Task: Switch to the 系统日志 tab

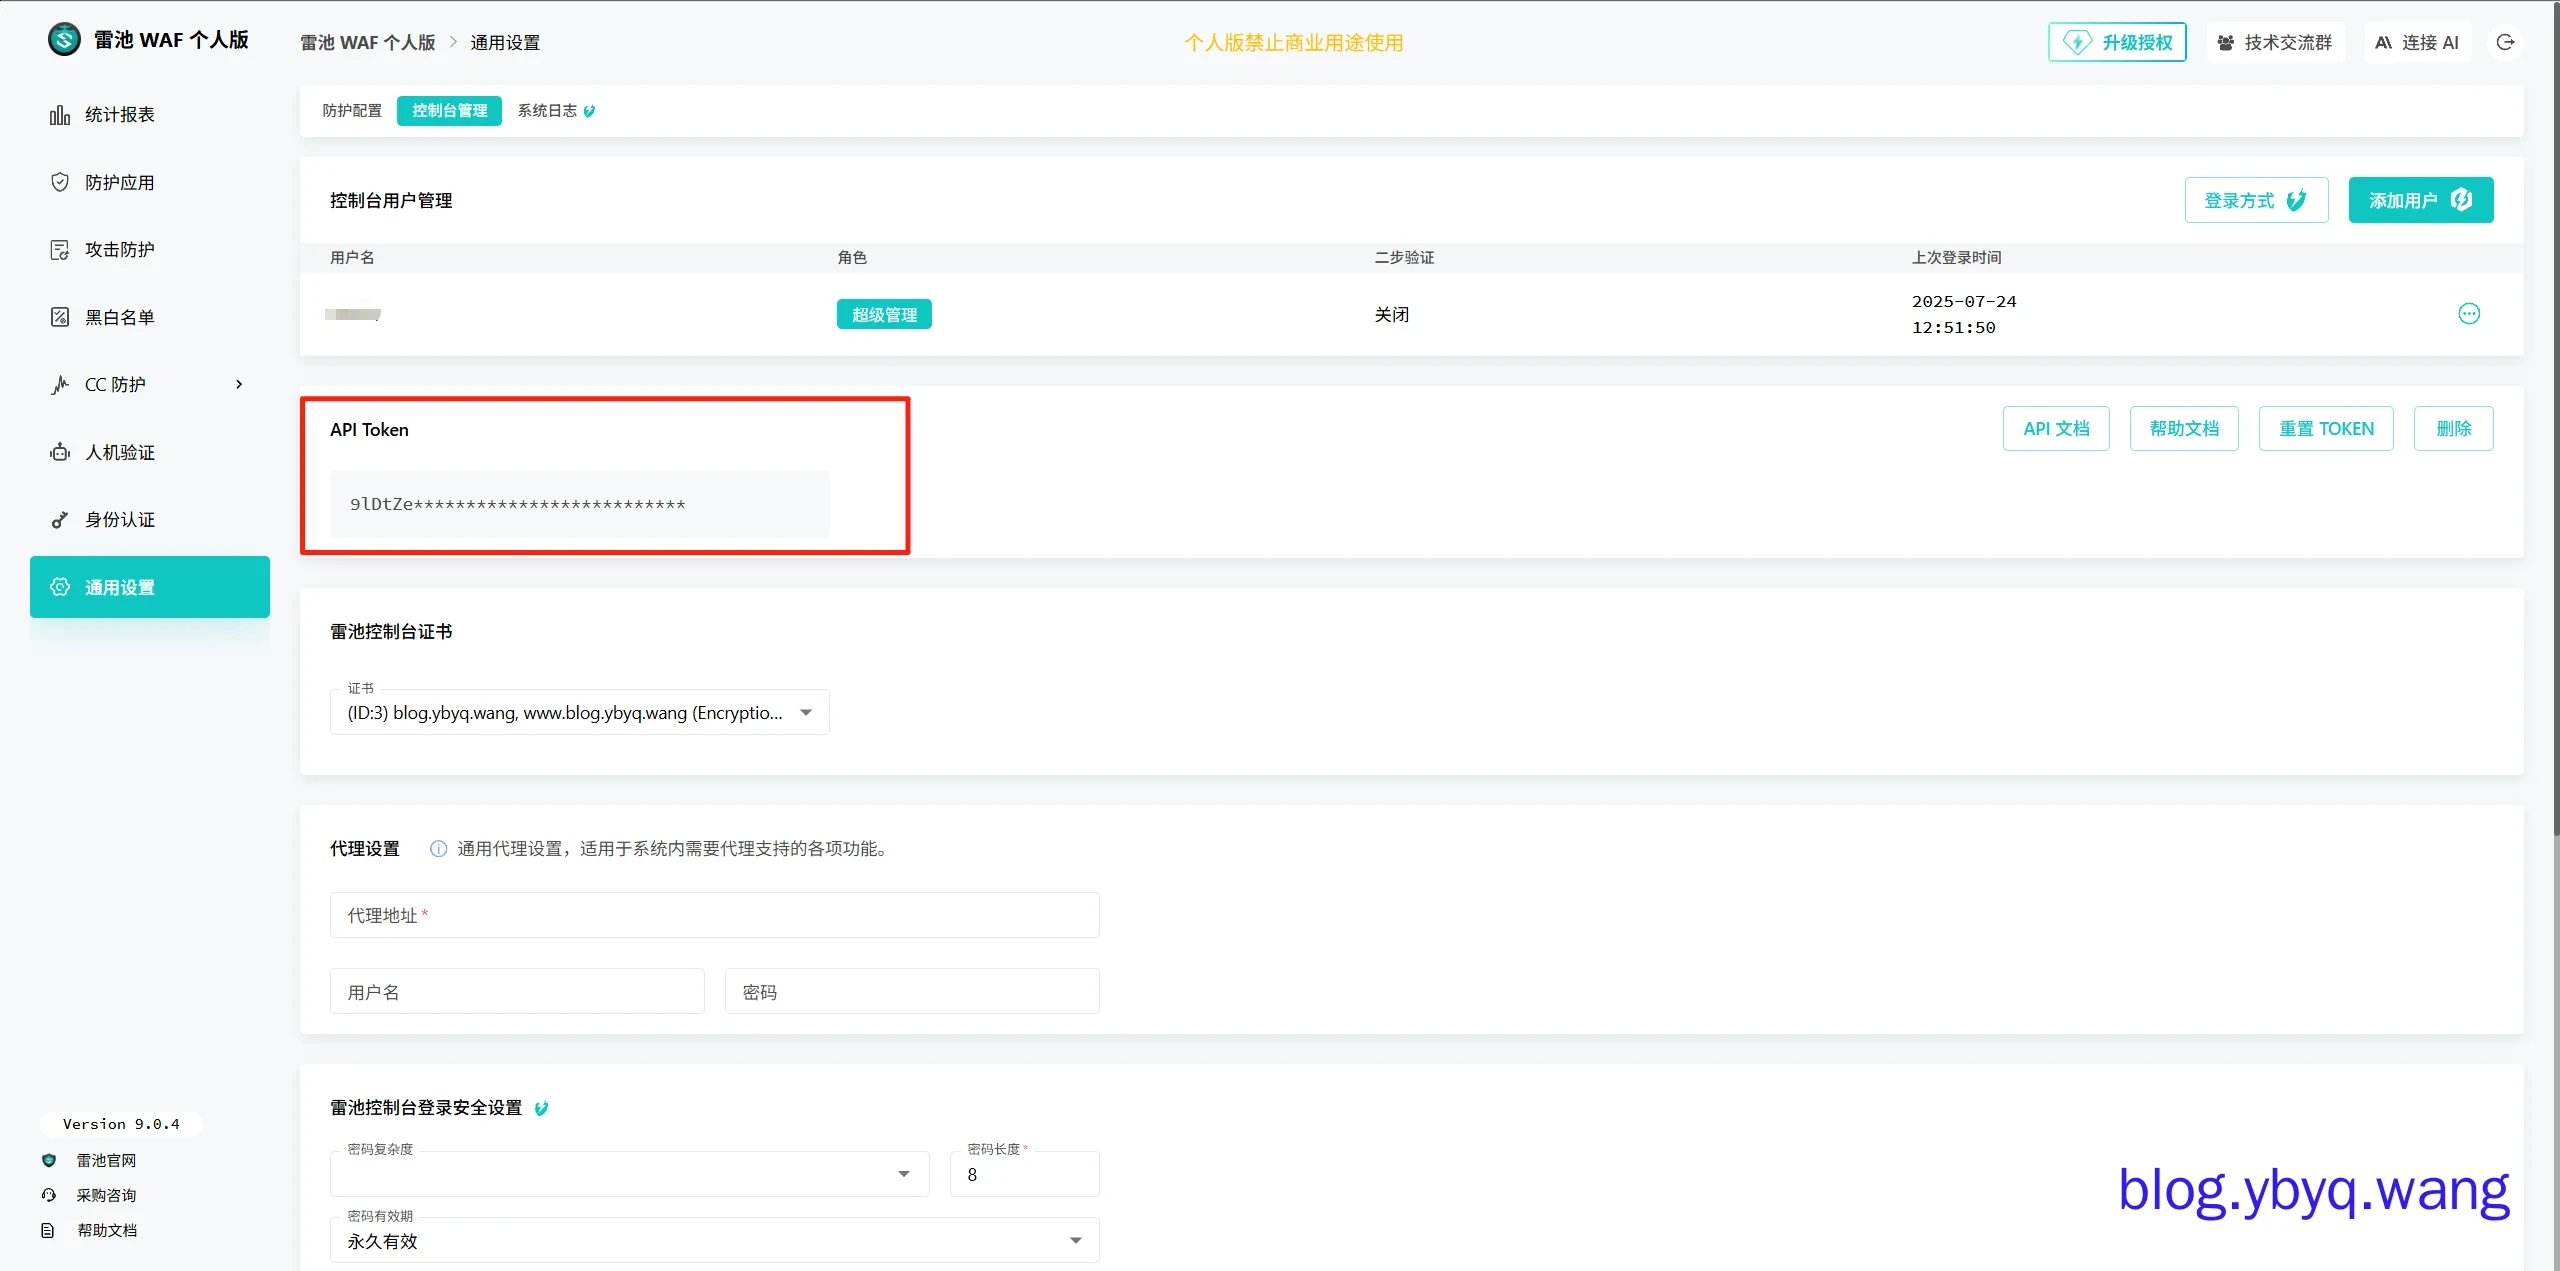Action: coord(556,111)
